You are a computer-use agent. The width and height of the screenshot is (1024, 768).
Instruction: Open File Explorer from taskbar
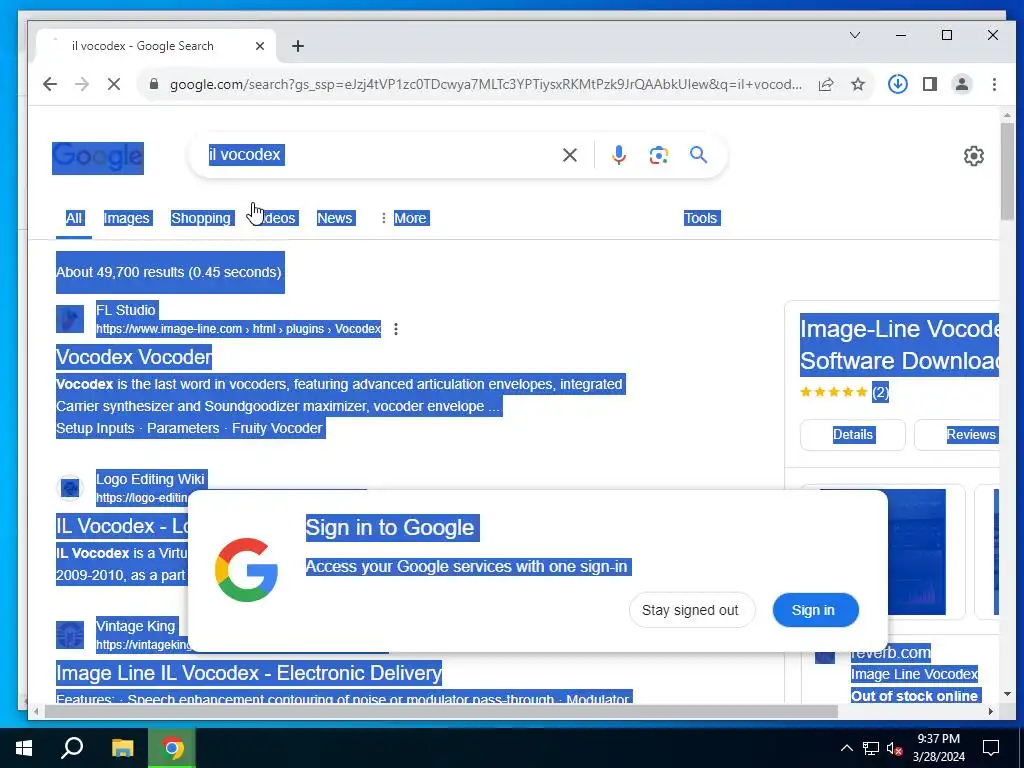click(122, 748)
